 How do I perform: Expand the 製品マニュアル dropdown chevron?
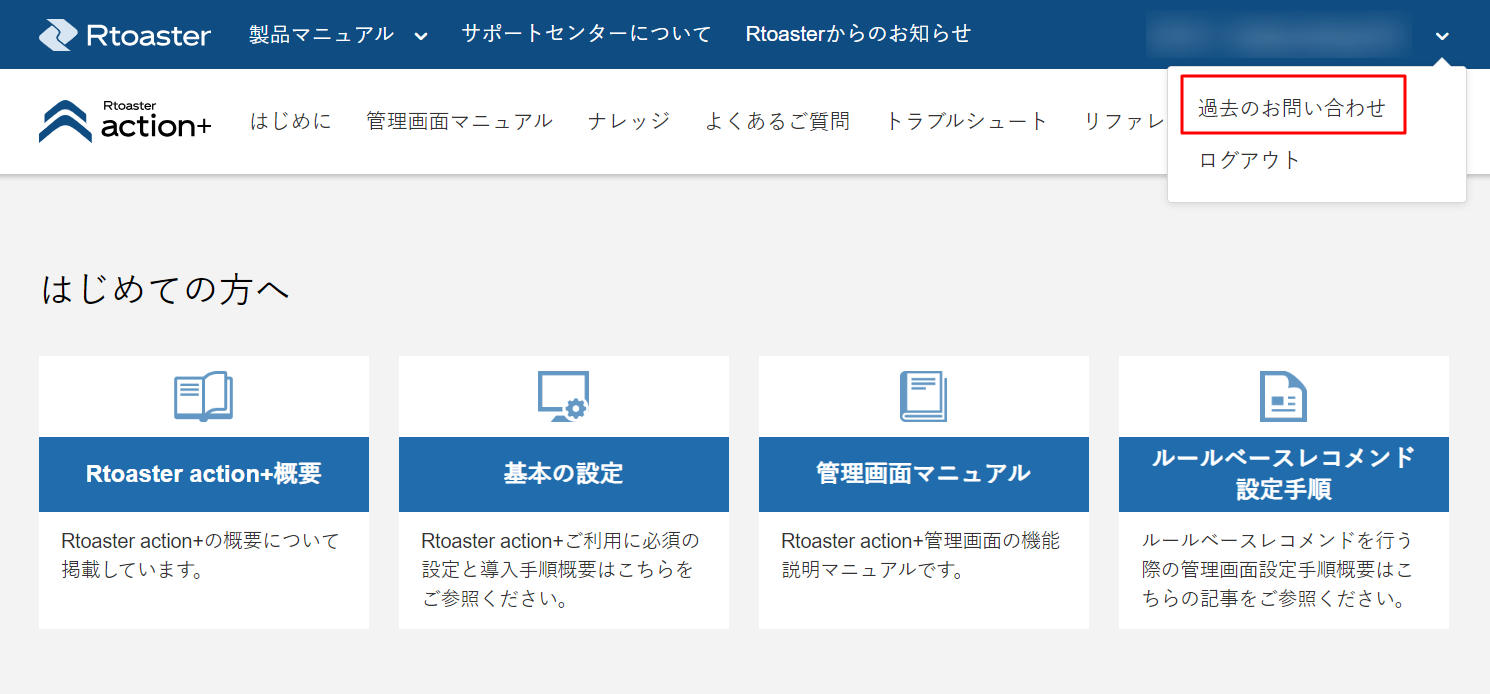tap(421, 36)
